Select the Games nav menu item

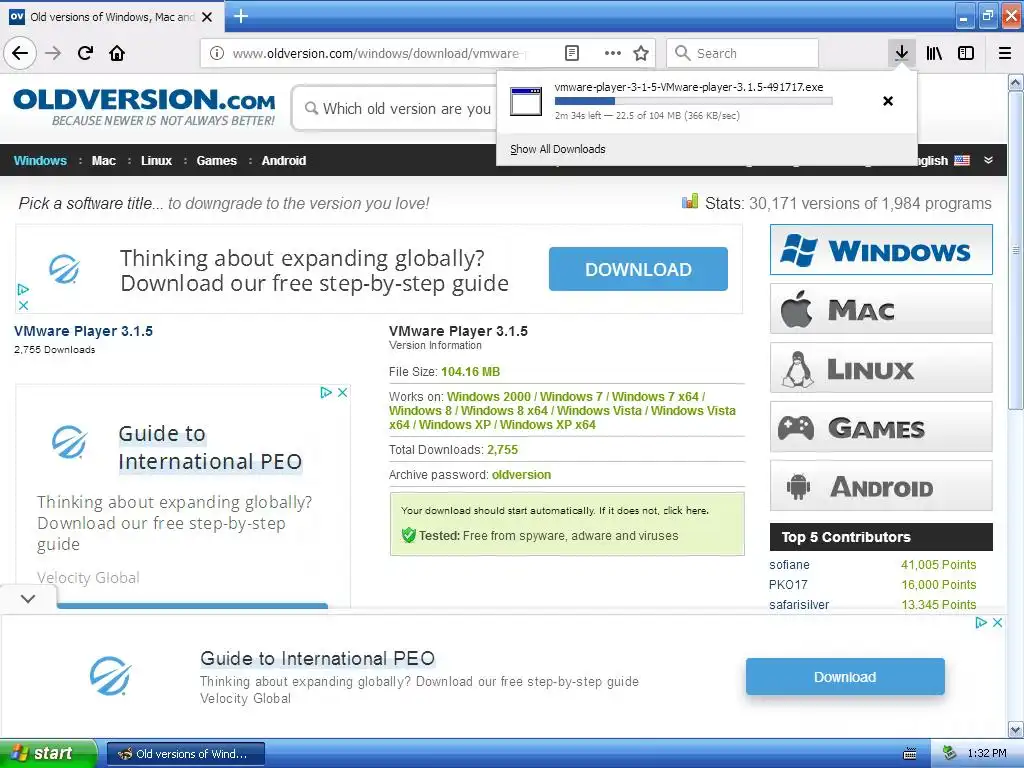(217, 161)
